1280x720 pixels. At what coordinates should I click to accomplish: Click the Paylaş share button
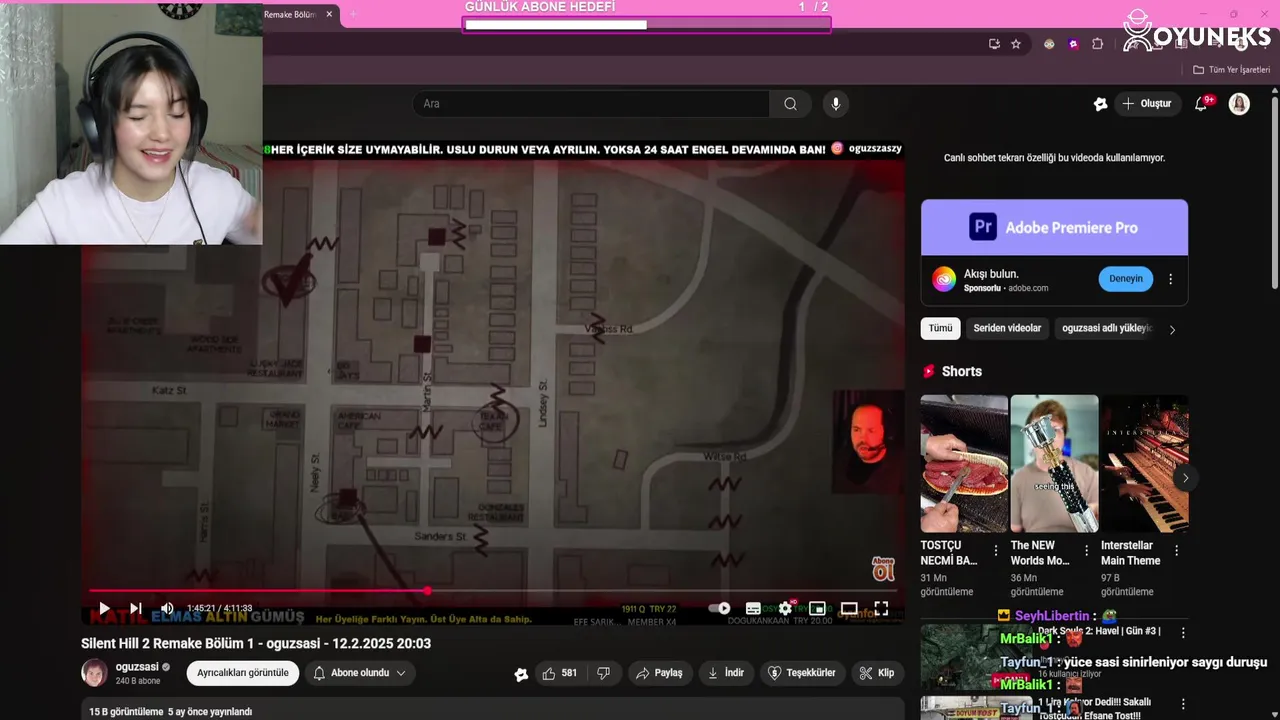click(660, 673)
